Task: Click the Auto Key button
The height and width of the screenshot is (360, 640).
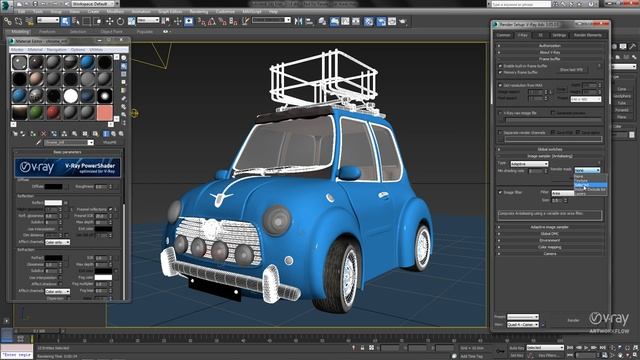Action: (517, 348)
